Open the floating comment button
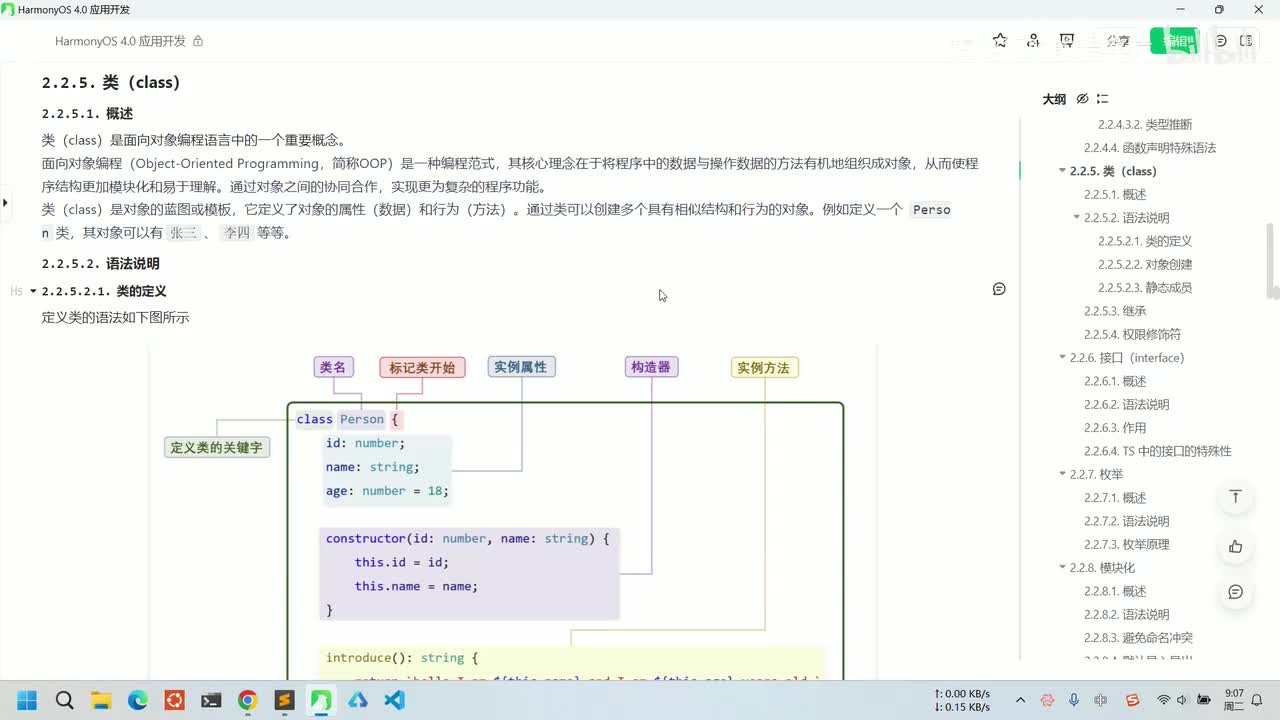The height and width of the screenshot is (720, 1280). pos(1236,592)
